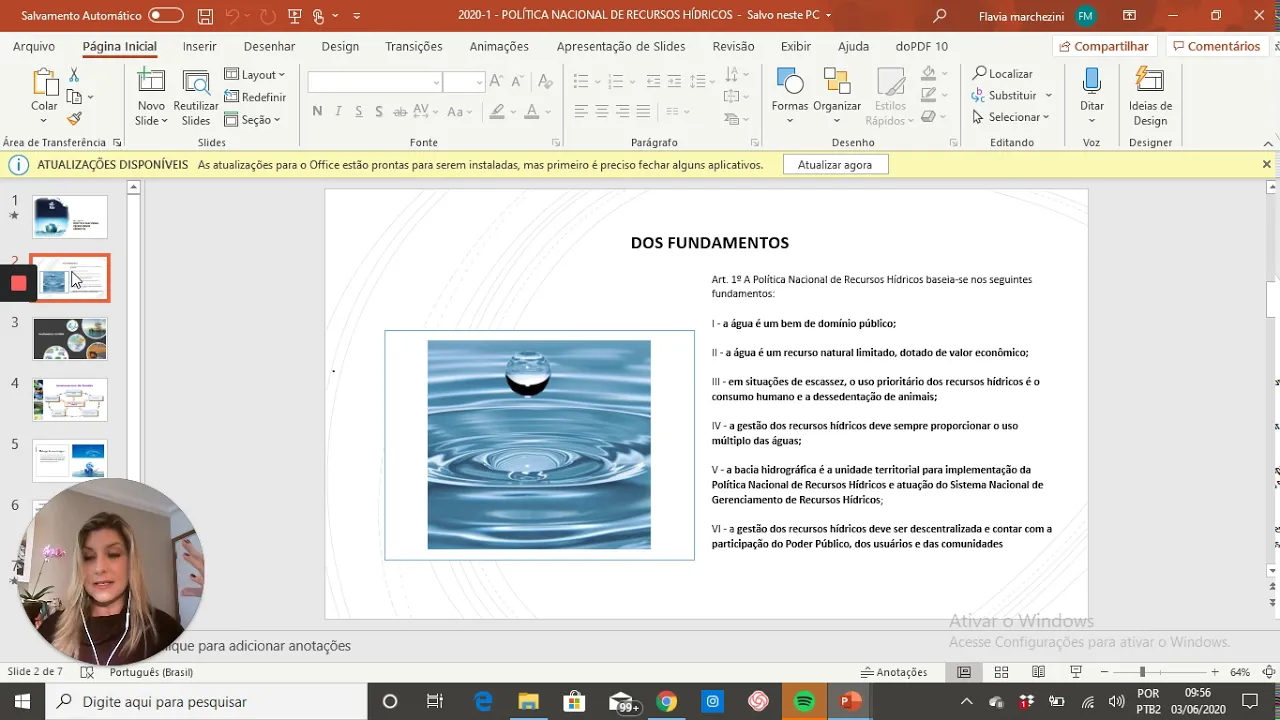Viewport: 1280px width, 720px height.
Task: Open the shape effects options
Action: [x=933, y=116]
